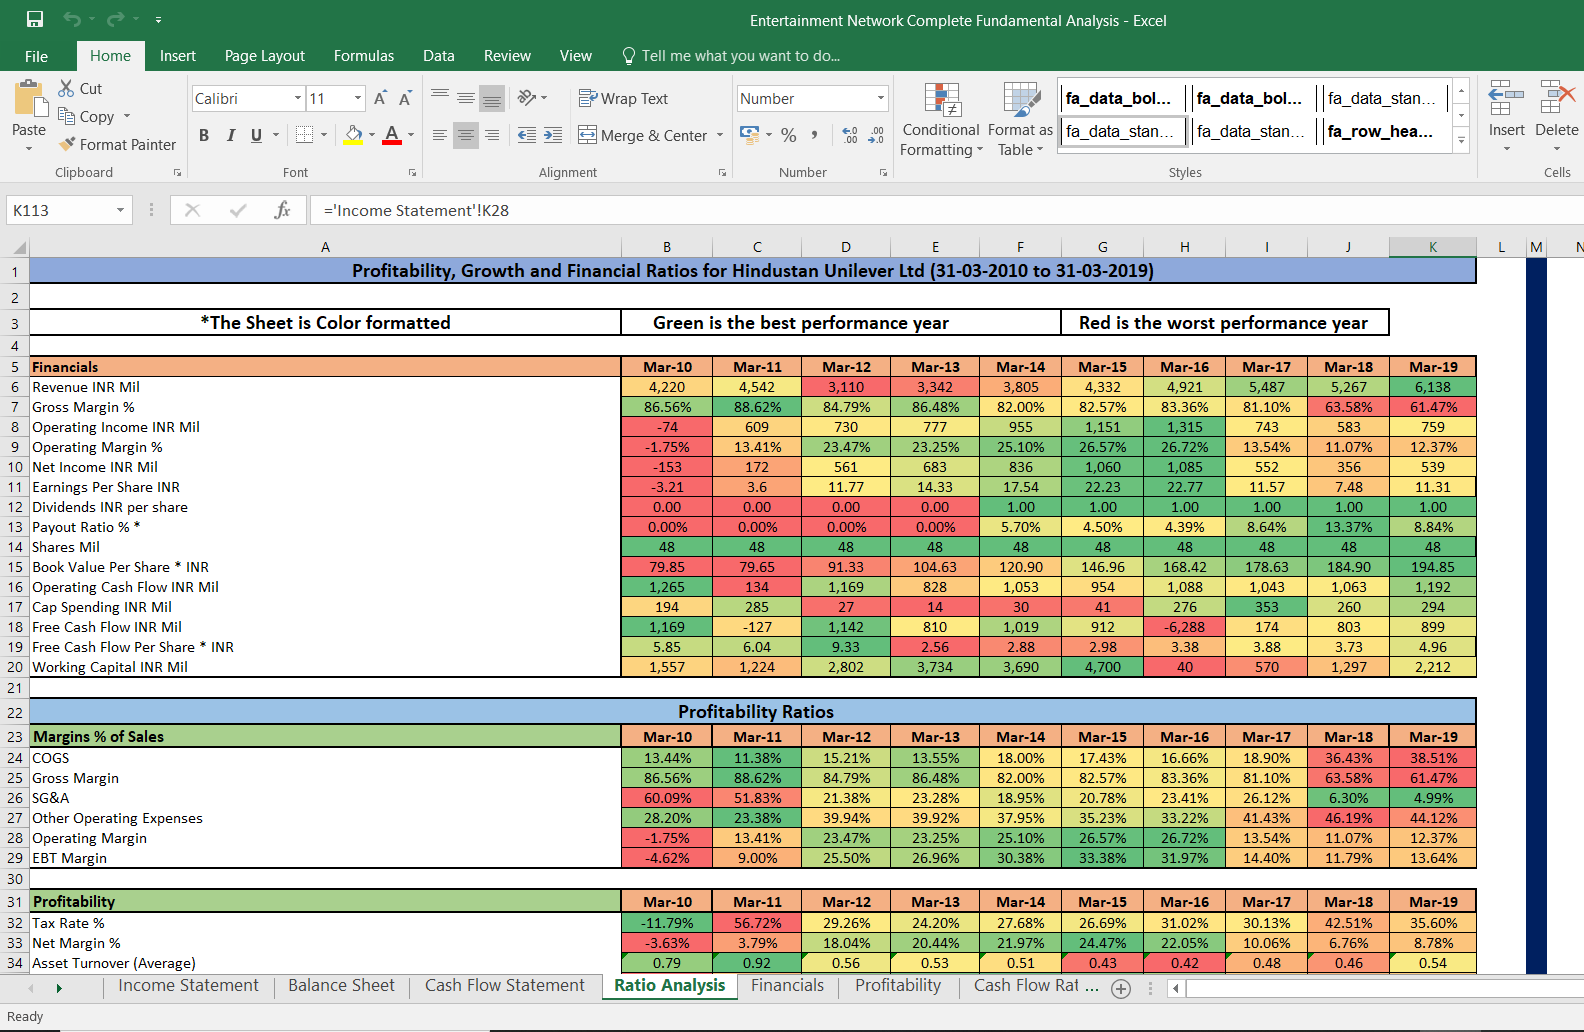Toggle Bold formatting
This screenshot has width=1584, height=1032.
(204, 135)
